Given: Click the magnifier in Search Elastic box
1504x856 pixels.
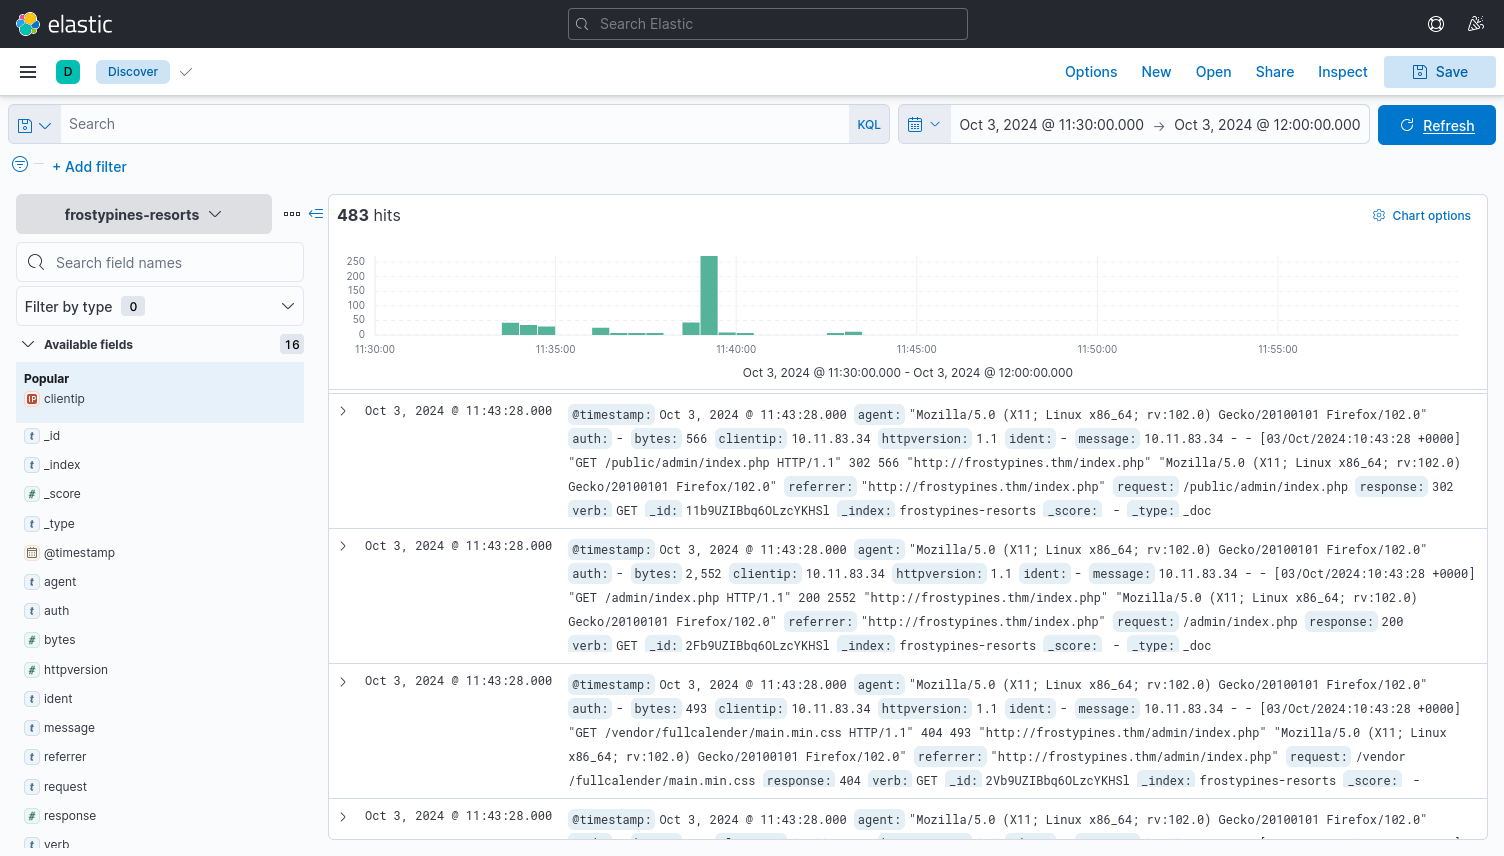Looking at the screenshot, I should tap(584, 24).
